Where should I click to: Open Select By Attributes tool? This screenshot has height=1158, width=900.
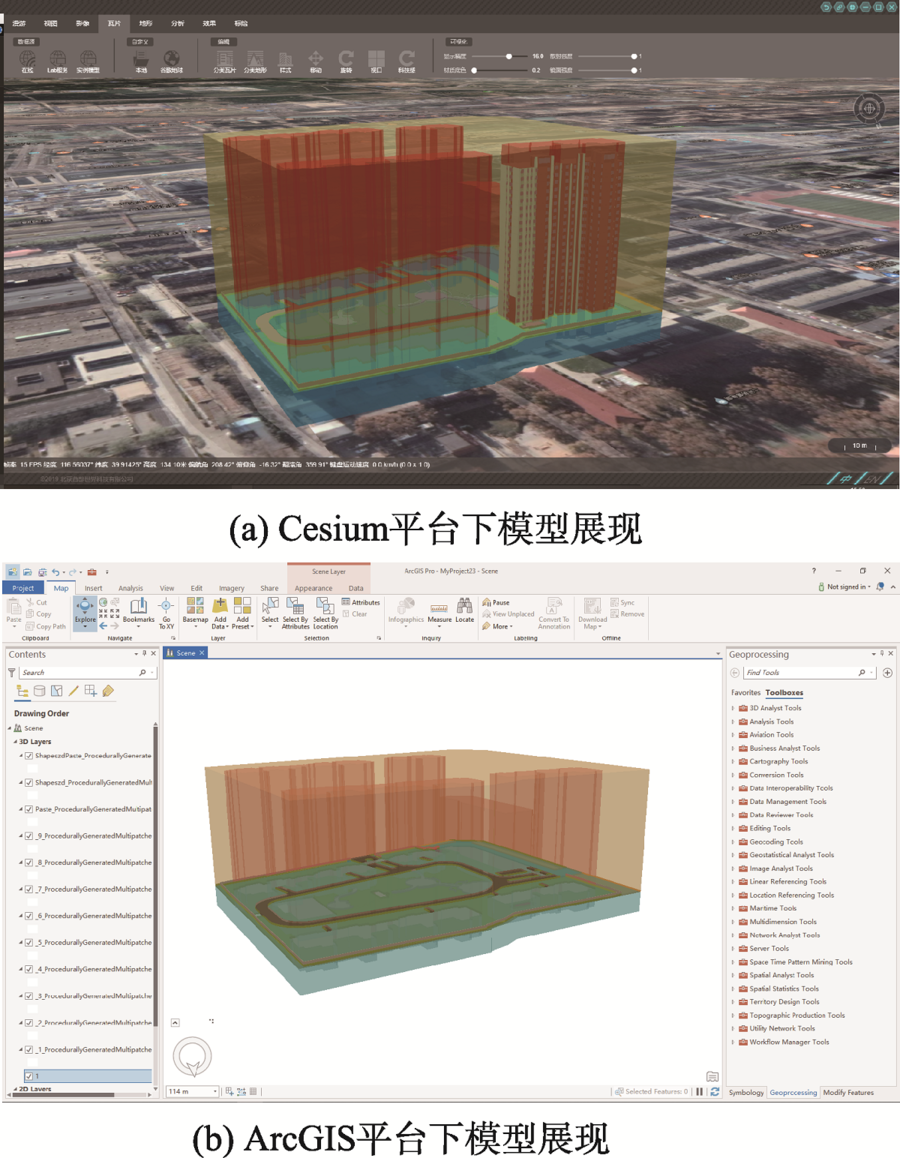pos(295,613)
